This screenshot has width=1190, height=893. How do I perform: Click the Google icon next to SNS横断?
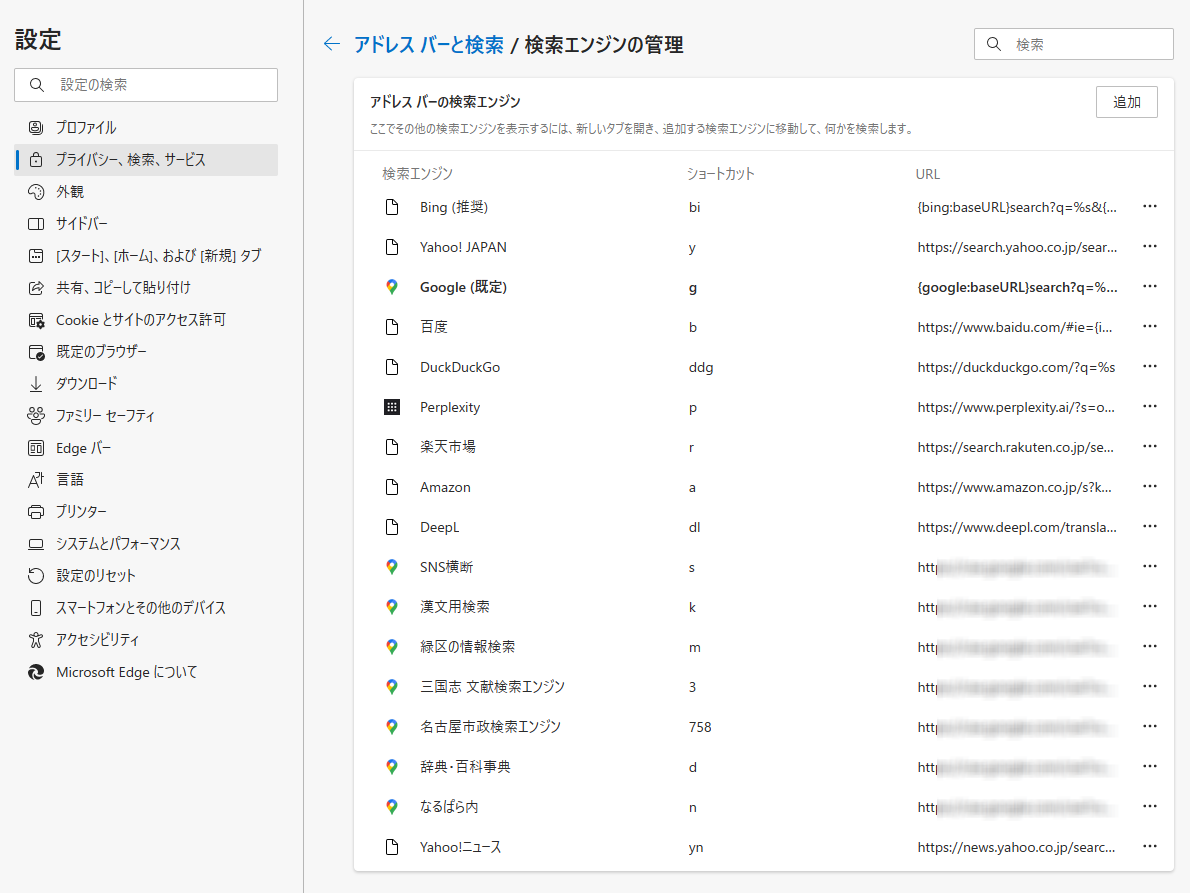(x=392, y=567)
